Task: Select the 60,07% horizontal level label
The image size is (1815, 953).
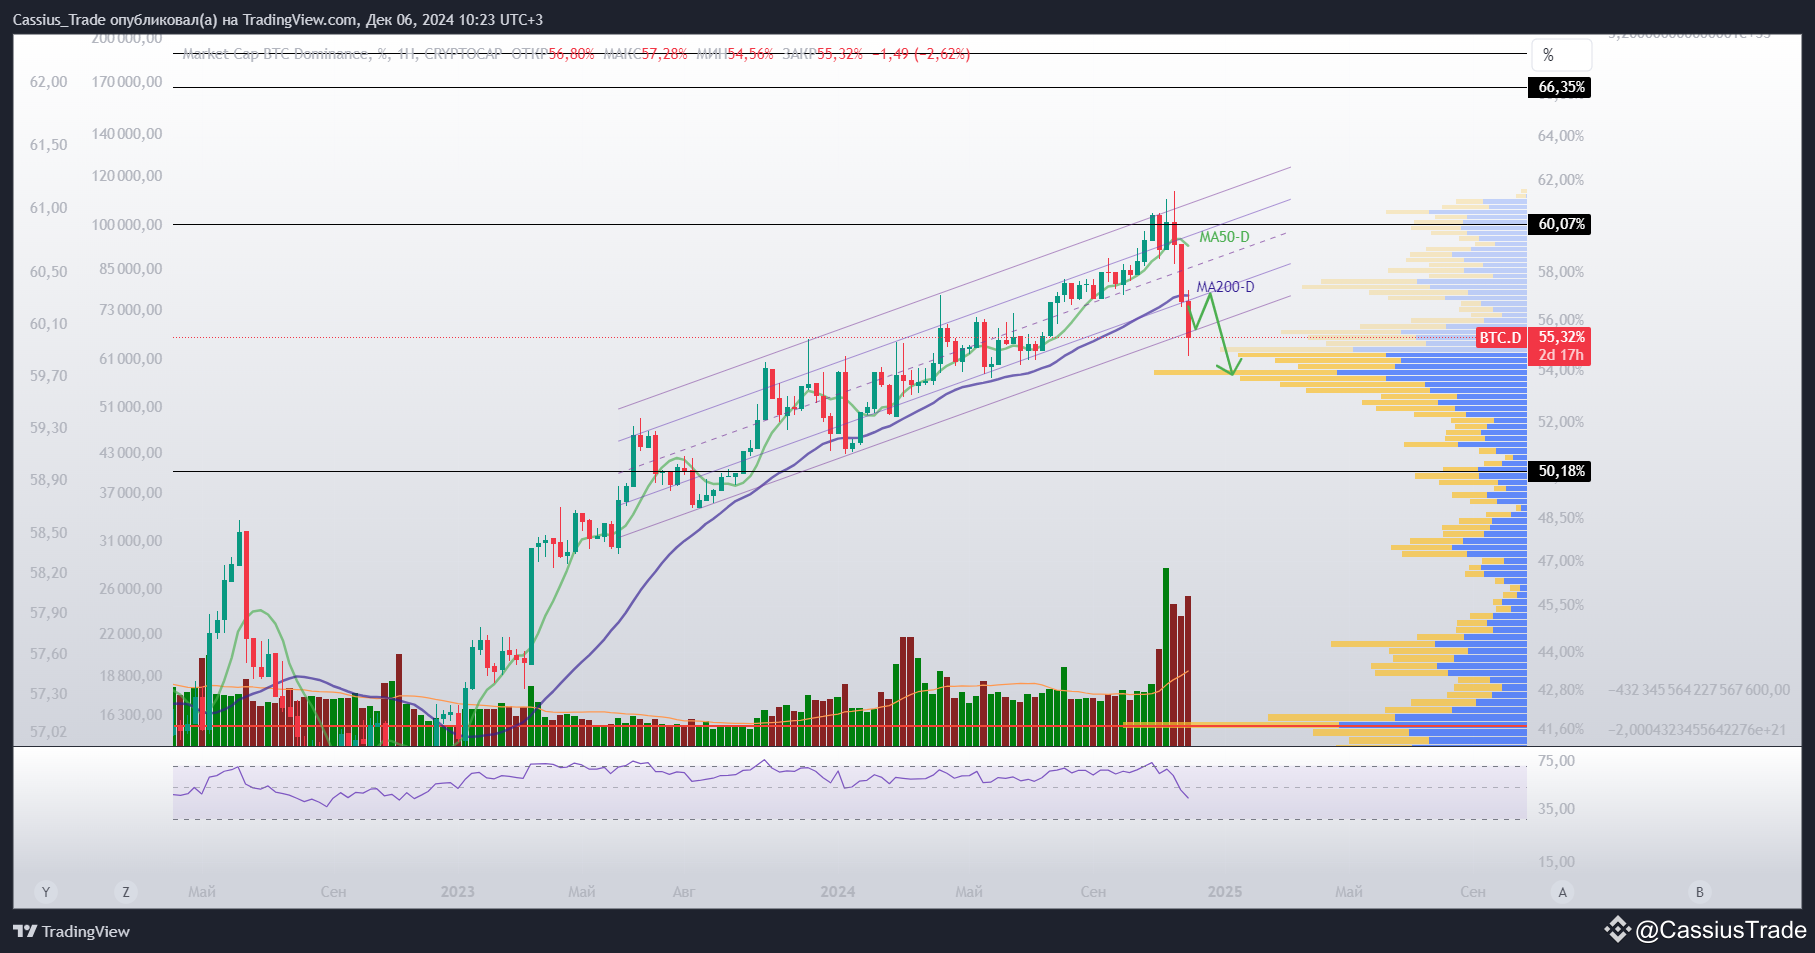Action: click(x=1560, y=224)
